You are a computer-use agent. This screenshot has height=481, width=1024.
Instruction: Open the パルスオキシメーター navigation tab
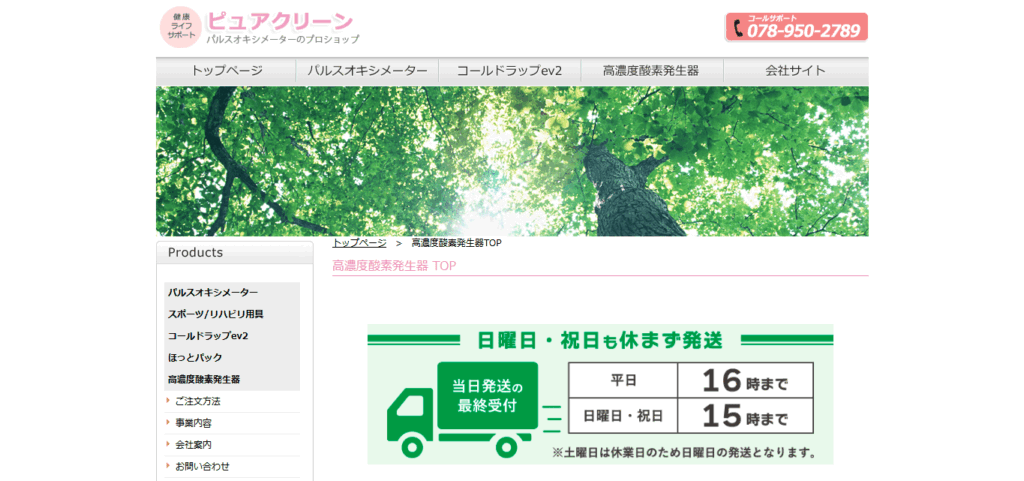tap(368, 71)
